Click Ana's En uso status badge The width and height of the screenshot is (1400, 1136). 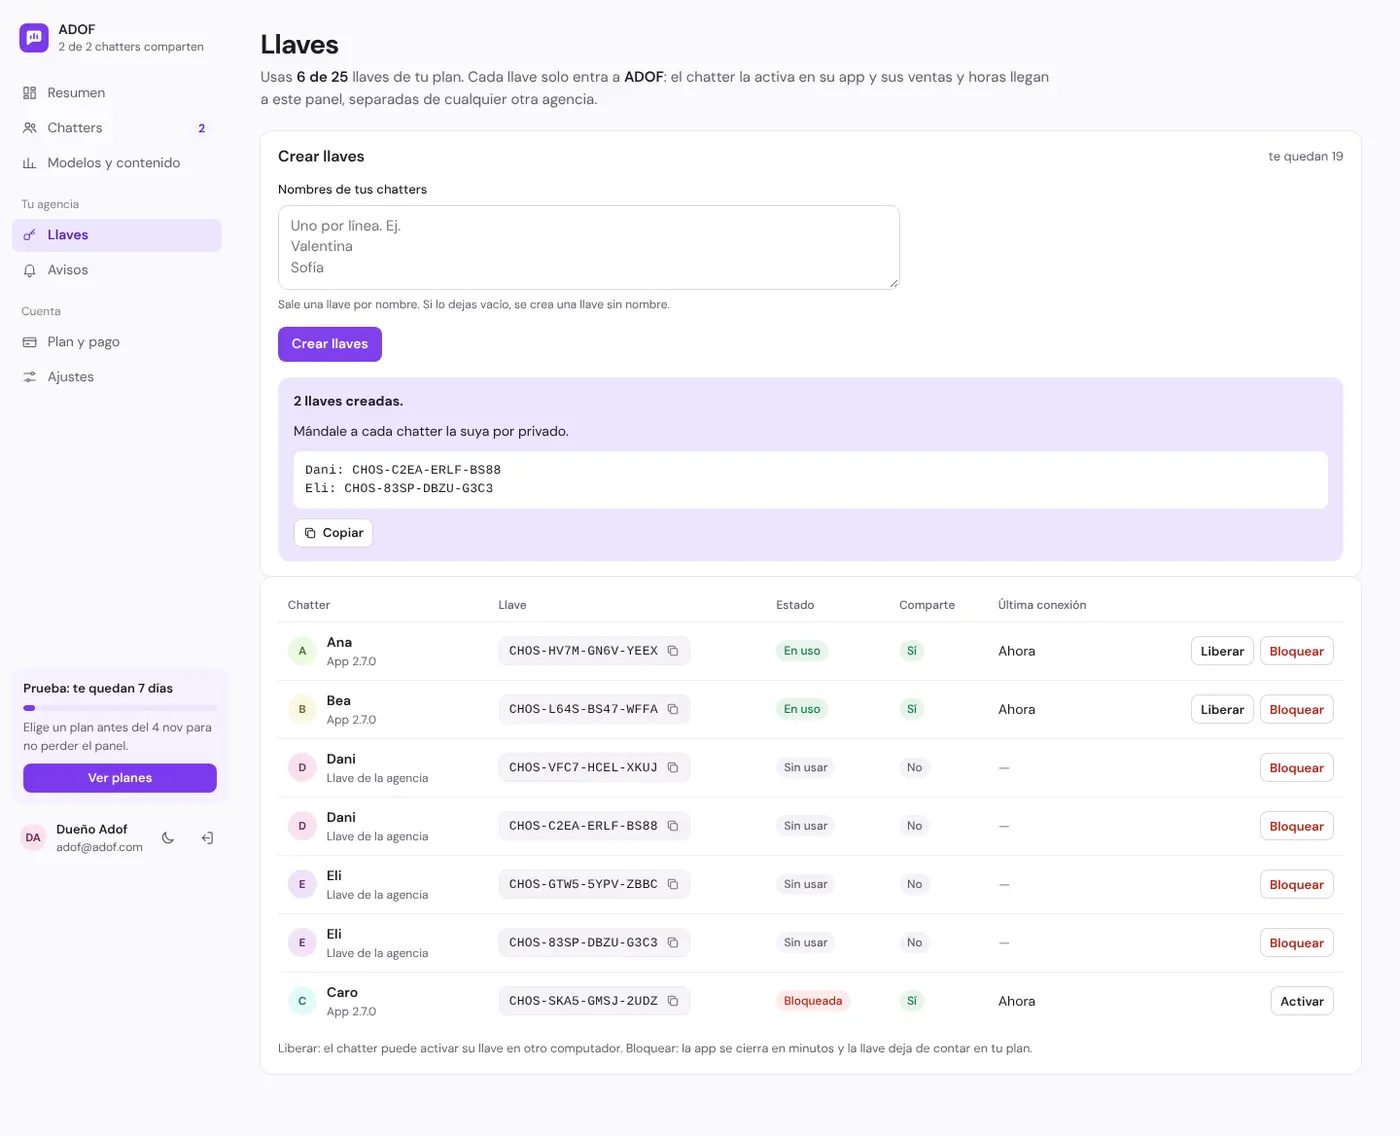pyautogui.click(x=802, y=651)
